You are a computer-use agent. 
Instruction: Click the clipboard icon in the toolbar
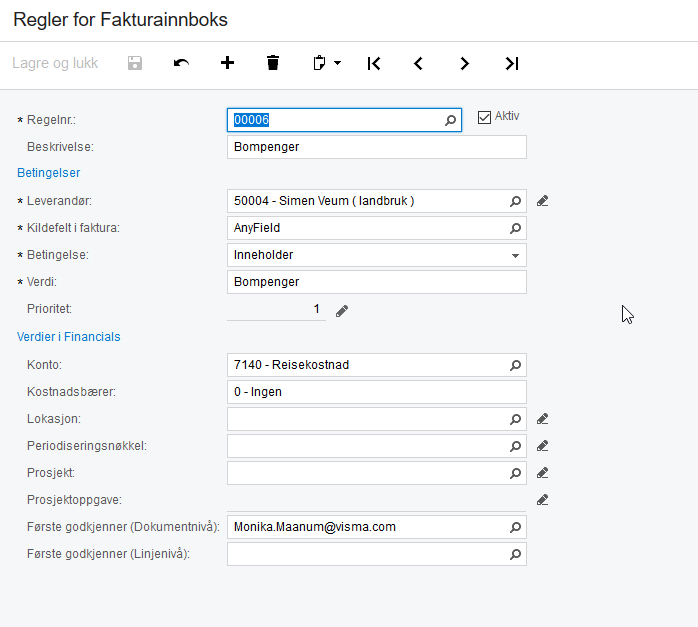319,63
